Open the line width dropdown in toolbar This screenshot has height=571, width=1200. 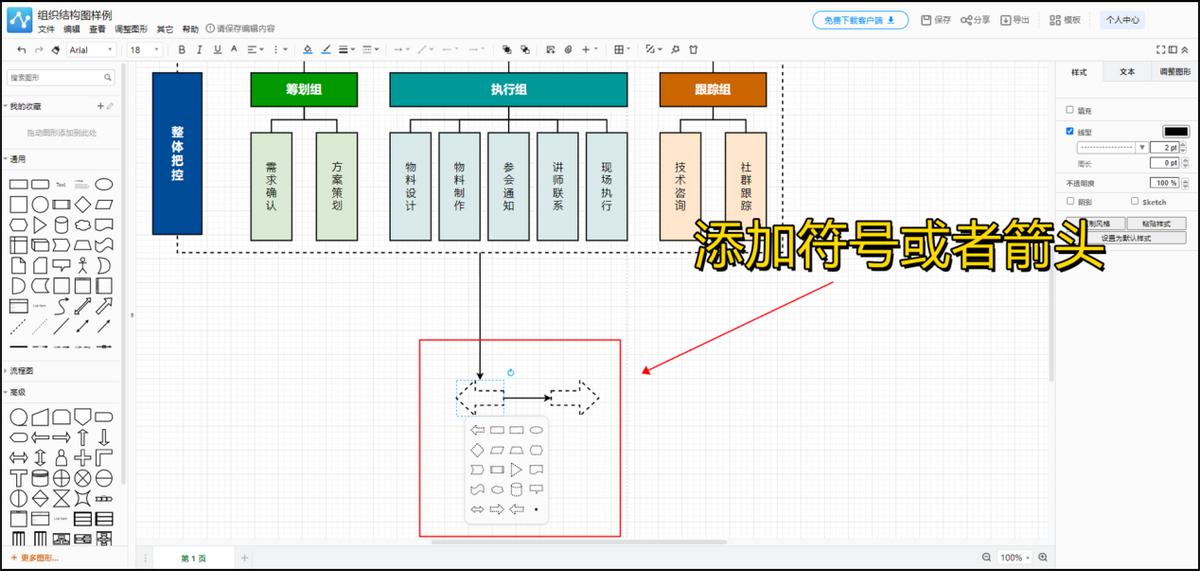point(346,49)
